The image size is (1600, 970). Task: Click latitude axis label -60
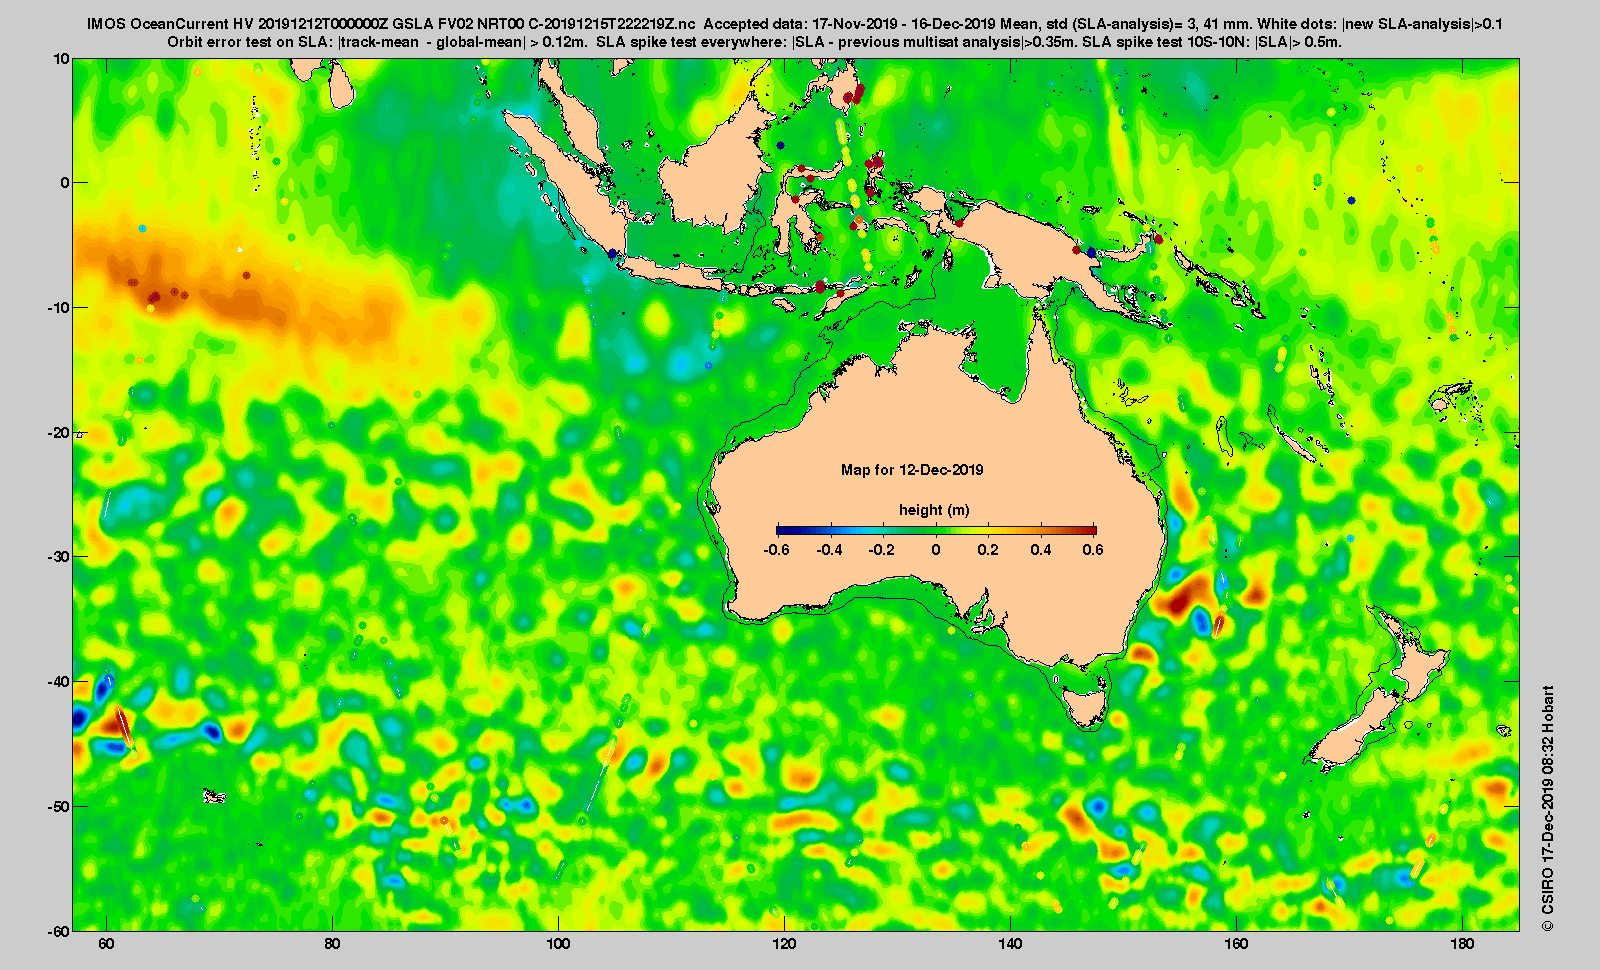[59, 930]
